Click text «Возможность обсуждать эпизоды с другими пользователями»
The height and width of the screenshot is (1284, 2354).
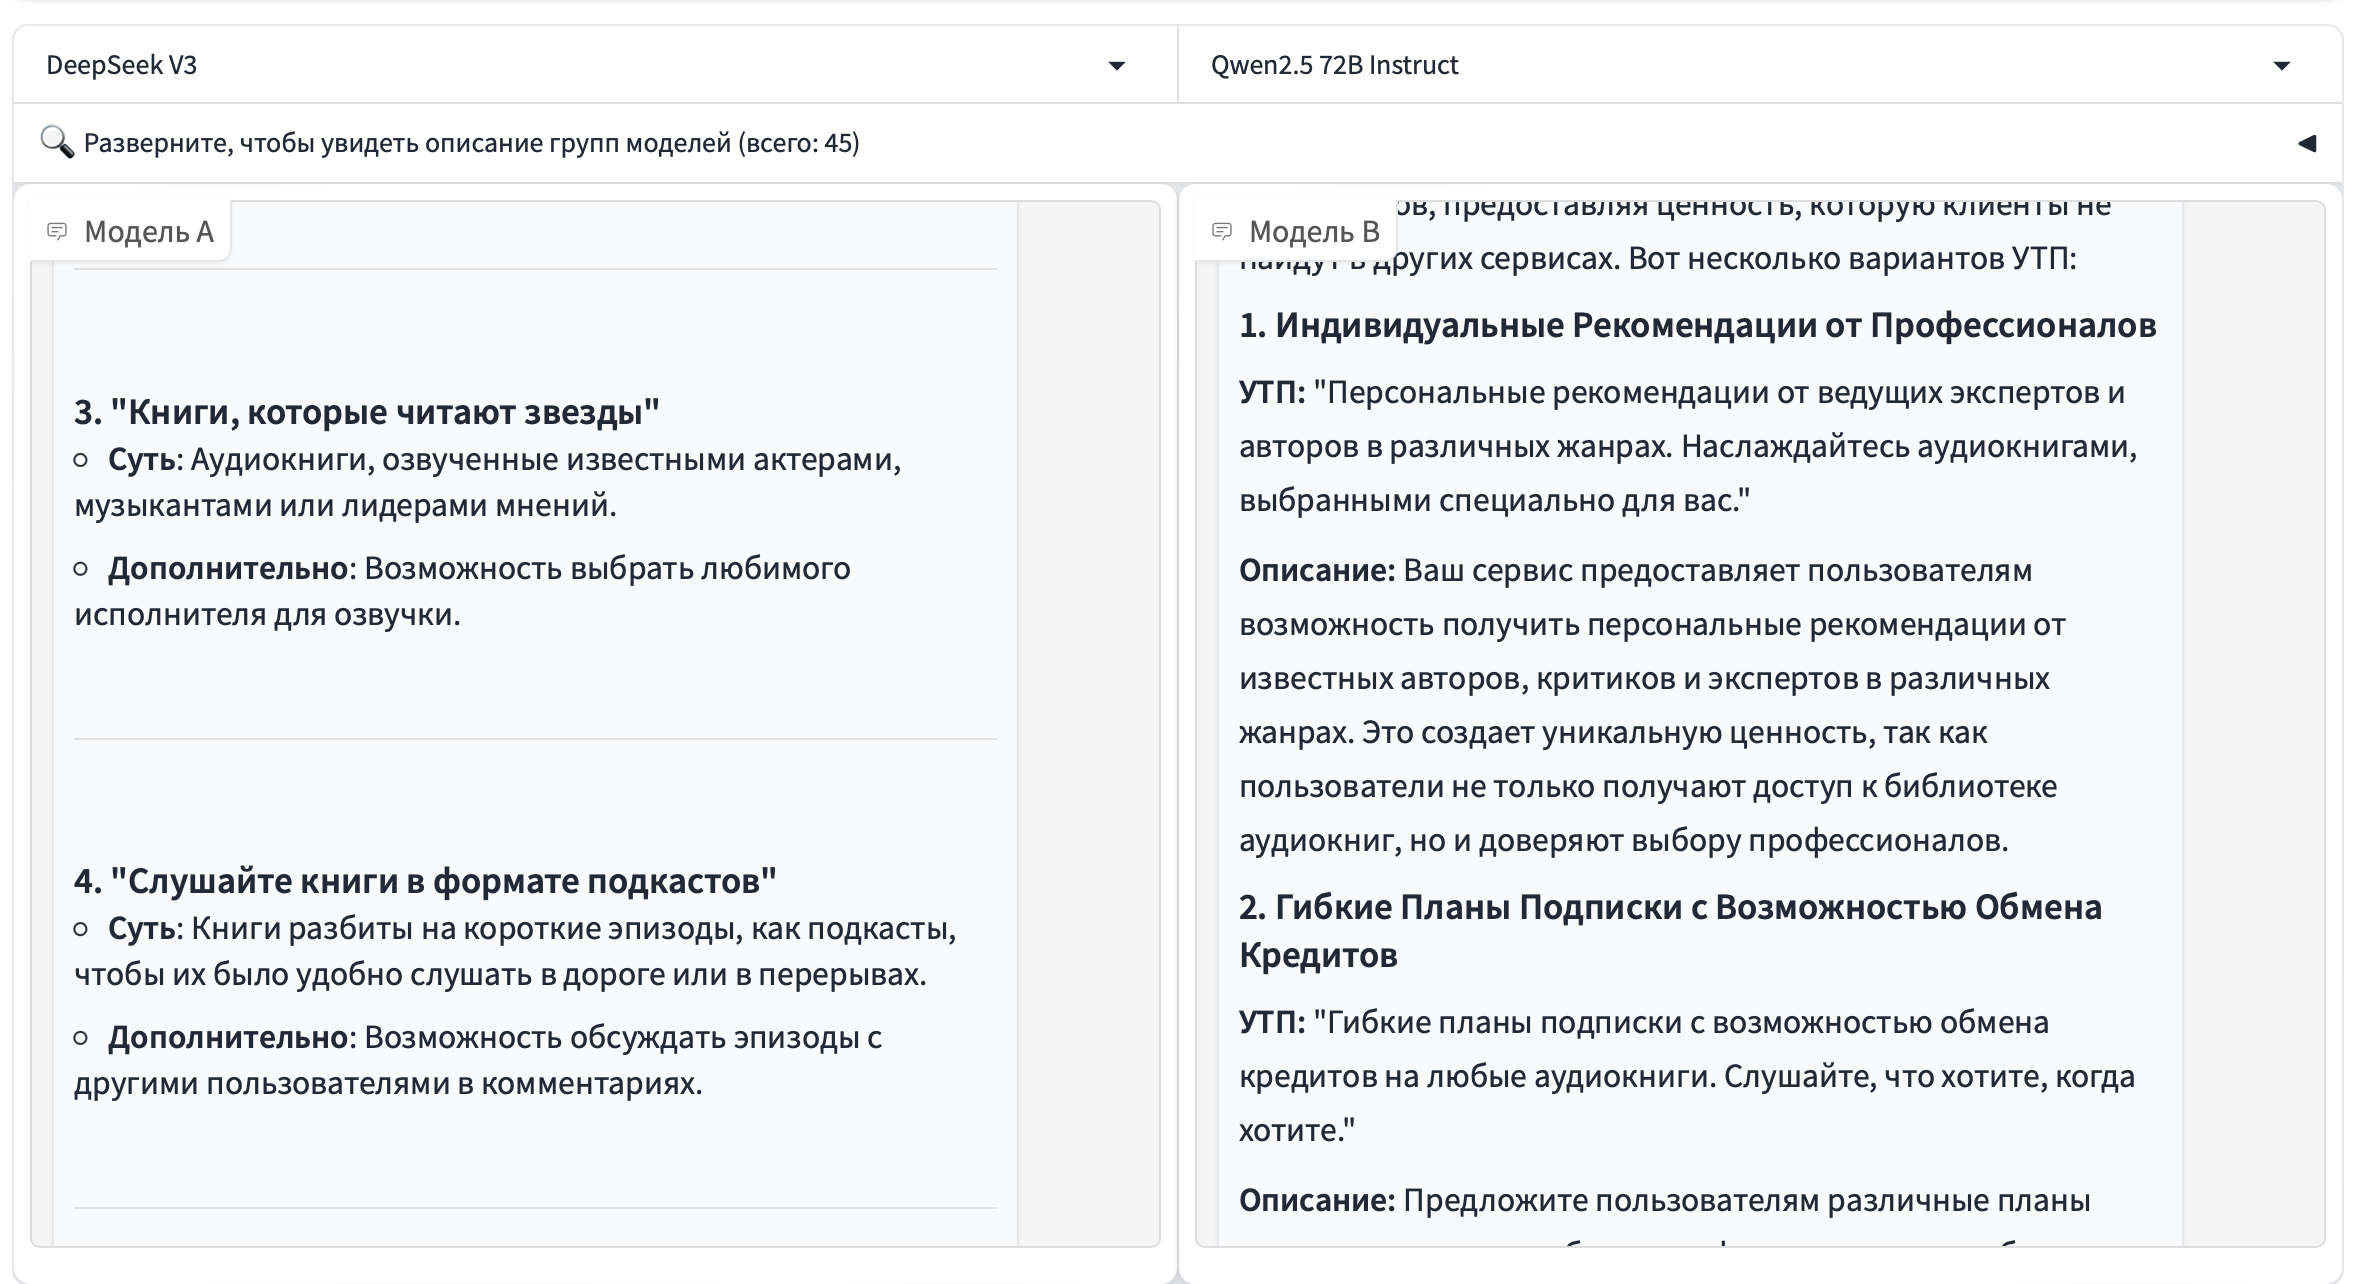(478, 1059)
